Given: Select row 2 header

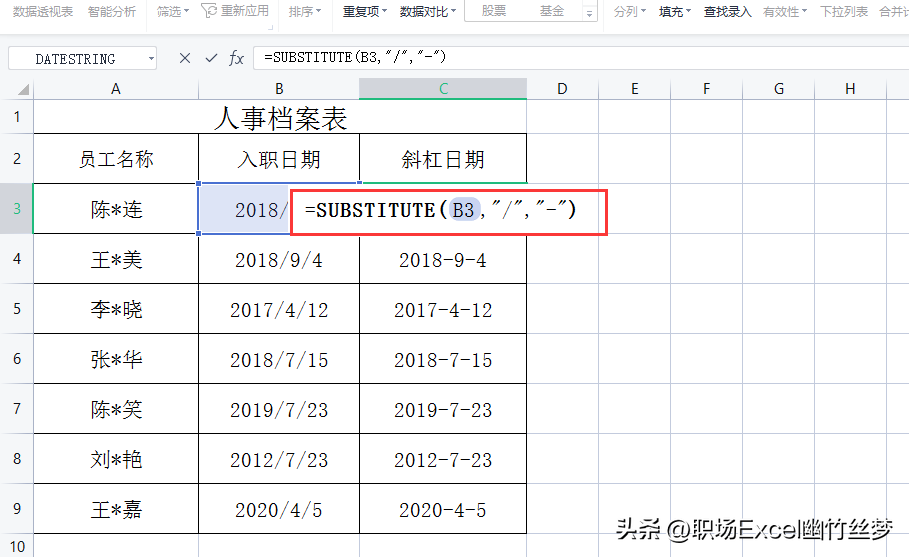Looking at the screenshot, I should (x=17, y=158).
